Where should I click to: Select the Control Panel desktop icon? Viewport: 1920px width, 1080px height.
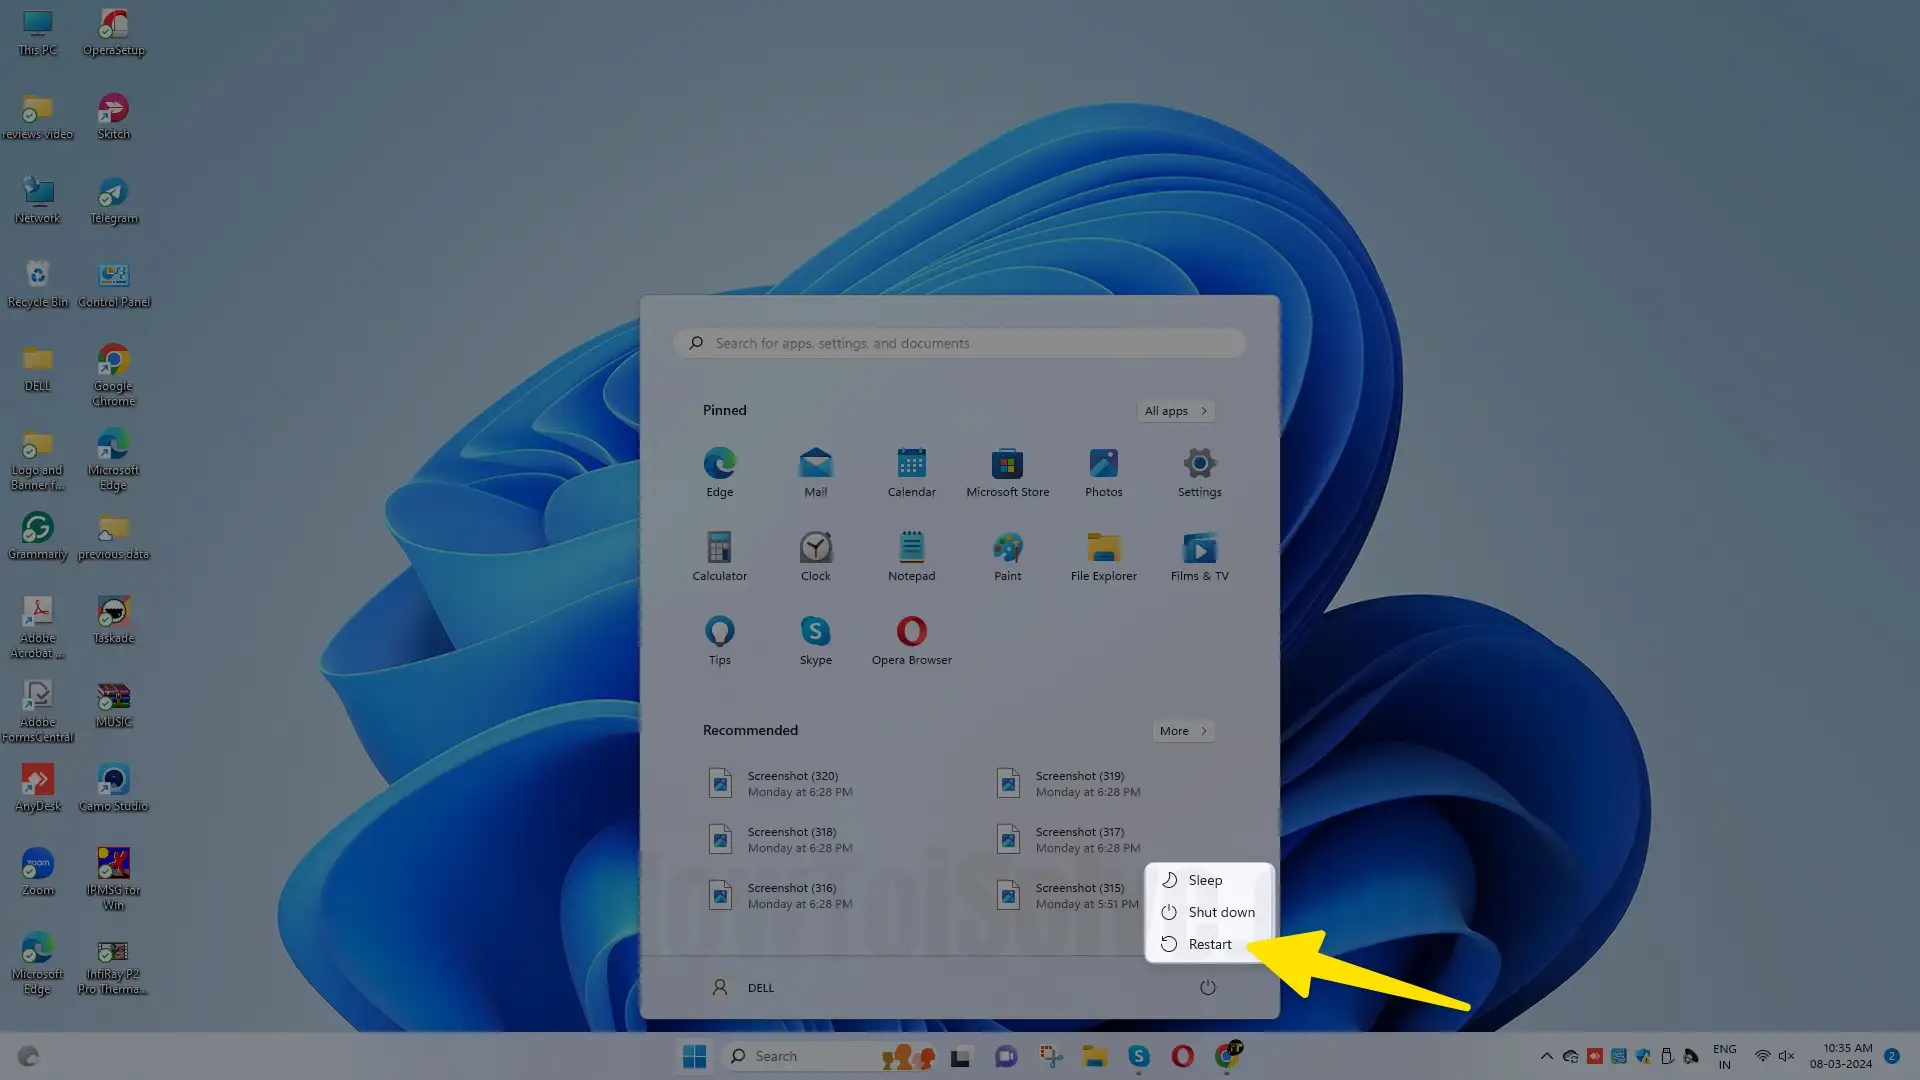[x=113, y=285]
